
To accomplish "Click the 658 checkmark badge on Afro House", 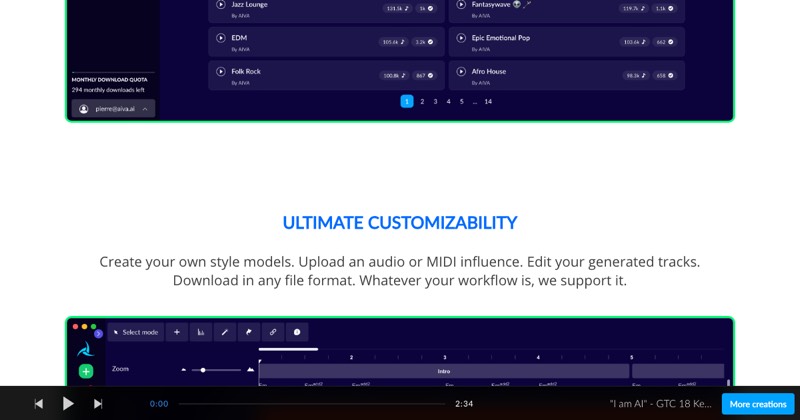I will pos(664,76).
